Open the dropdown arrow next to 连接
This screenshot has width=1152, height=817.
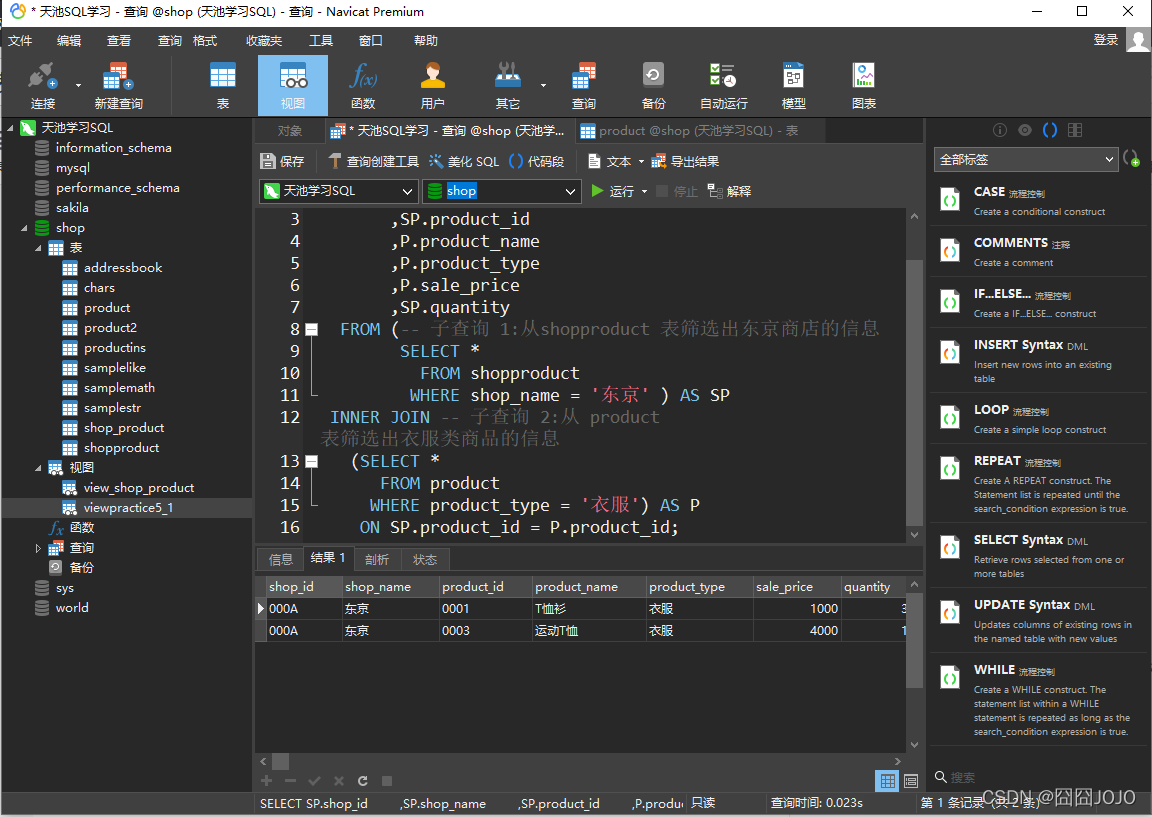(x=78, y=85)
